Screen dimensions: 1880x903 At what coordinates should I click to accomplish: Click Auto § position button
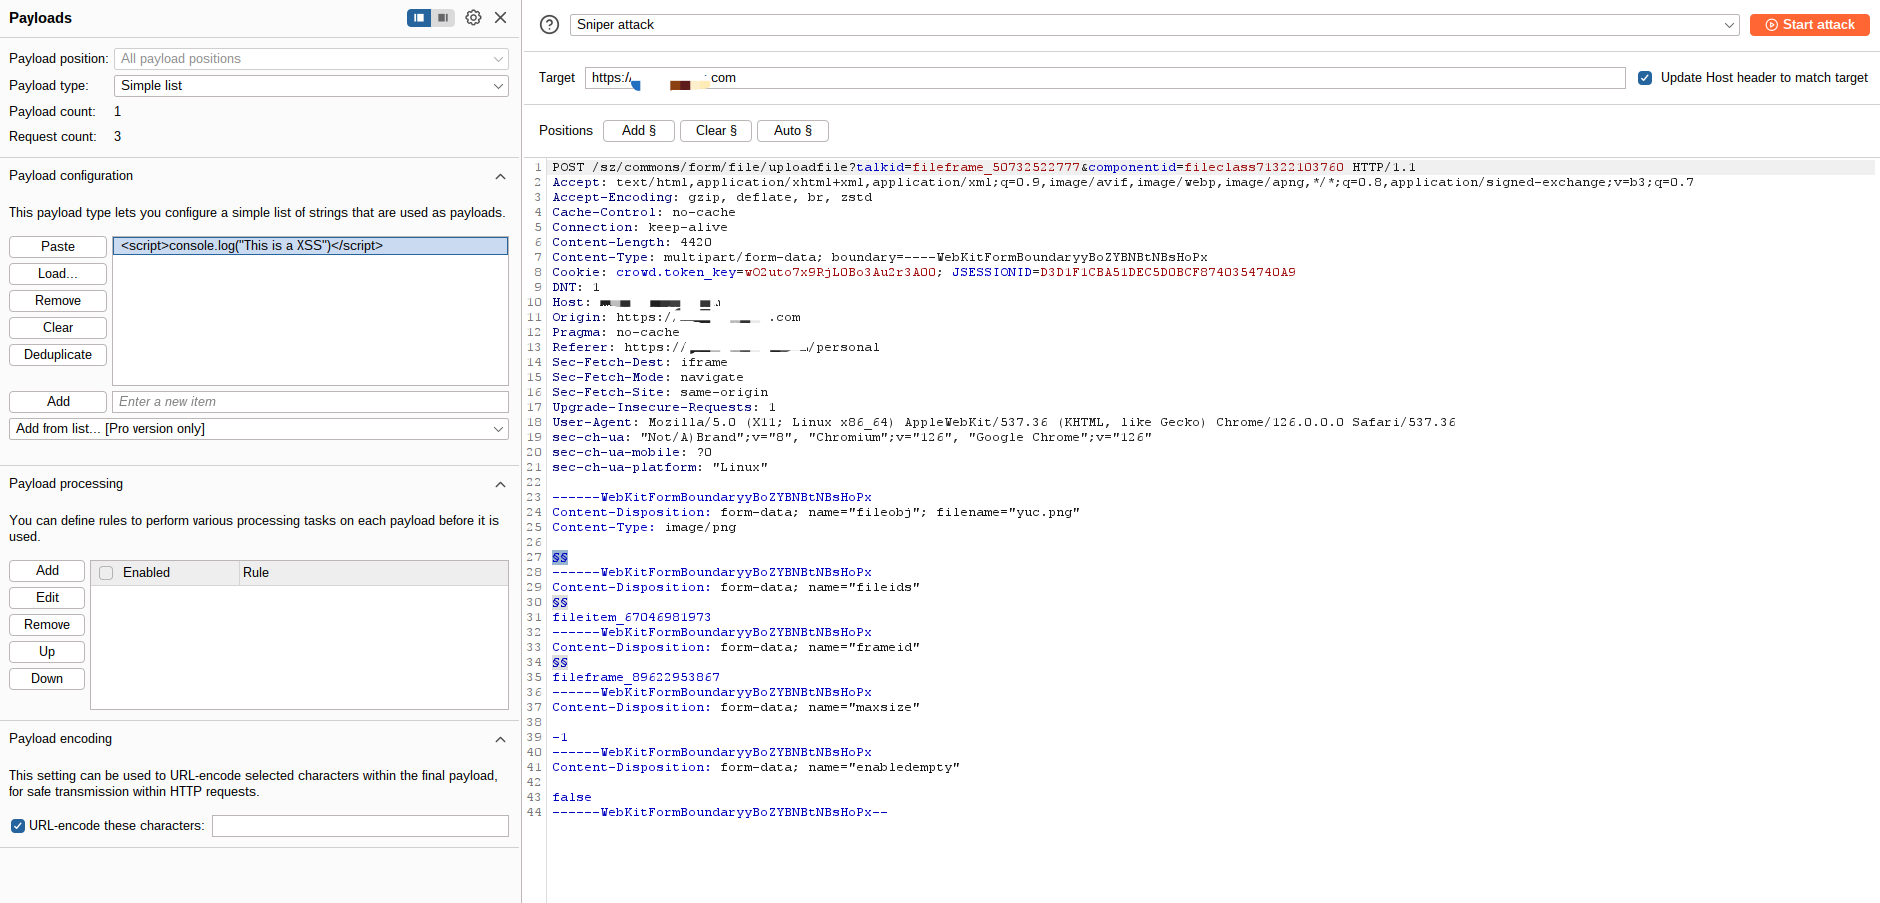(x=793, y=131)
